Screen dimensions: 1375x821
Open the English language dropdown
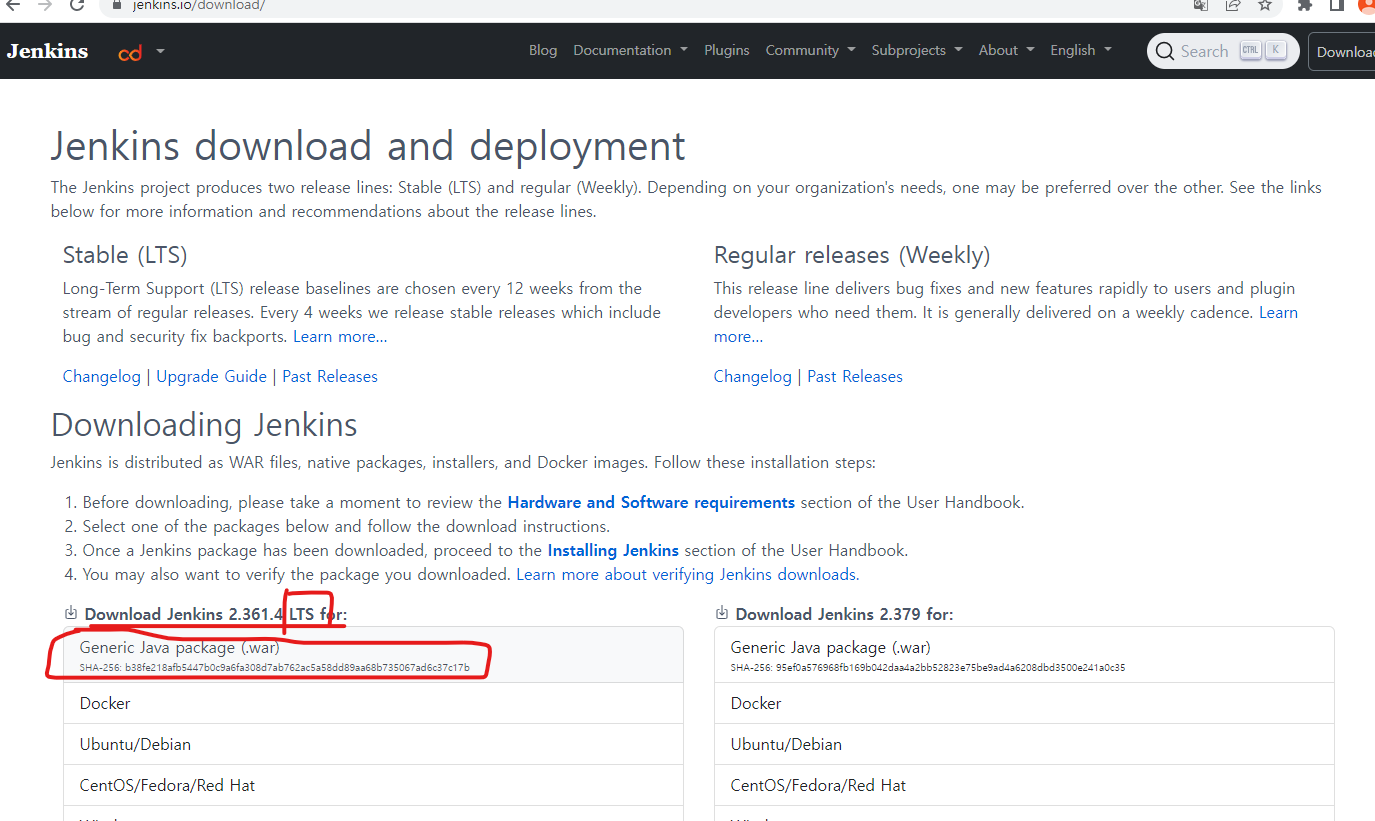pos(1080,50)
